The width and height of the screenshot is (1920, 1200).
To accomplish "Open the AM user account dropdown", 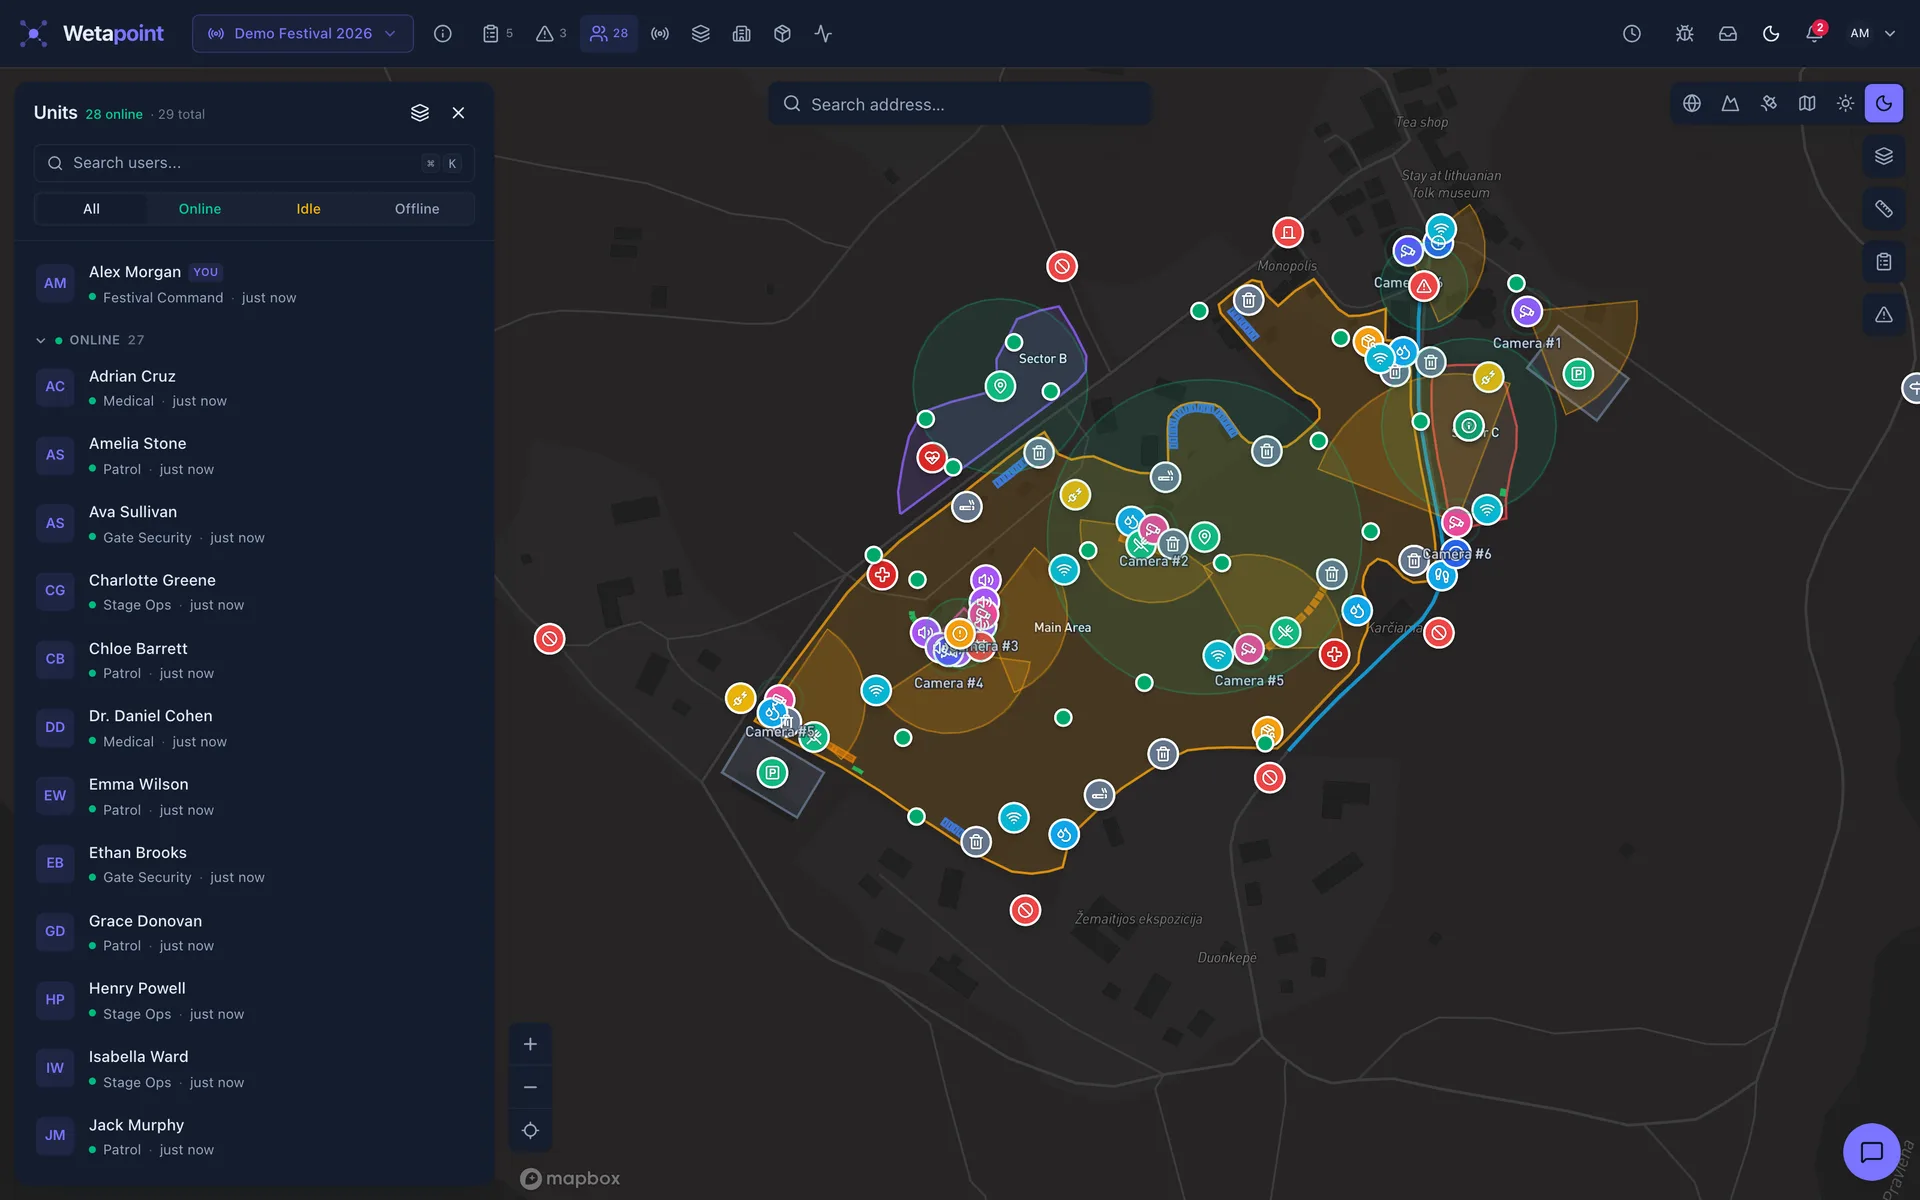I will (x=1872, y=34).
